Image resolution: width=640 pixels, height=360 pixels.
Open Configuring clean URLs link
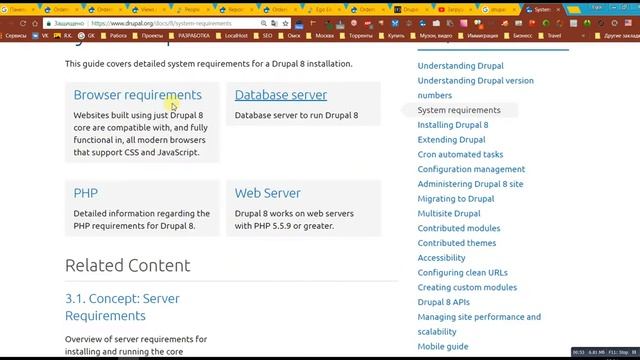pos(462,273)
